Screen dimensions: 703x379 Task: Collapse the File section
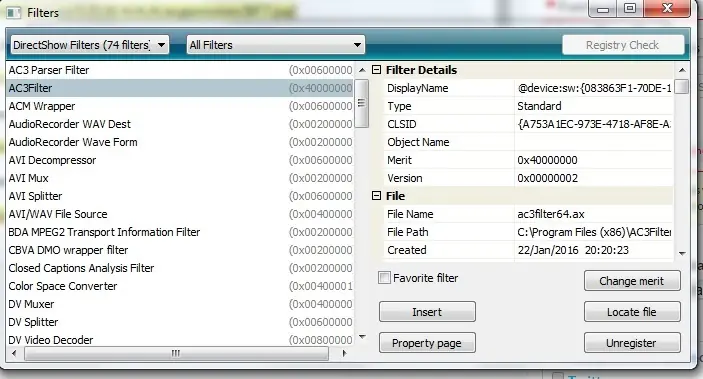click(377, 196)
